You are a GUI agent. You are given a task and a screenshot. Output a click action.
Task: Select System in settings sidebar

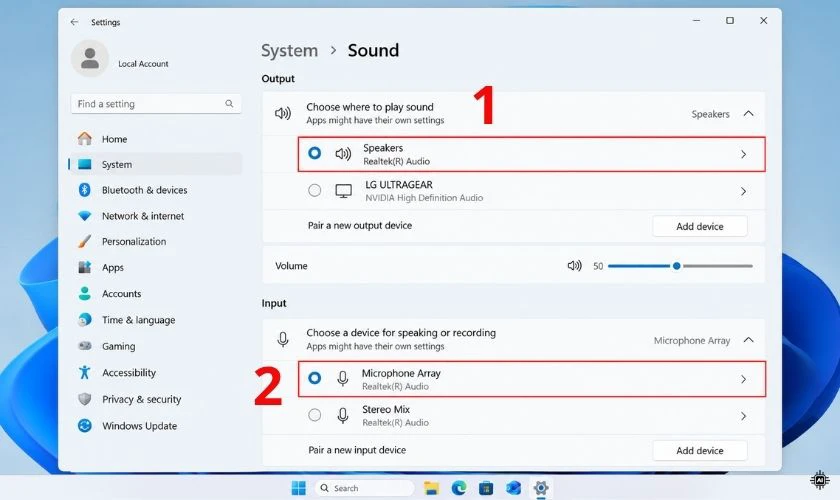(155, 165)
